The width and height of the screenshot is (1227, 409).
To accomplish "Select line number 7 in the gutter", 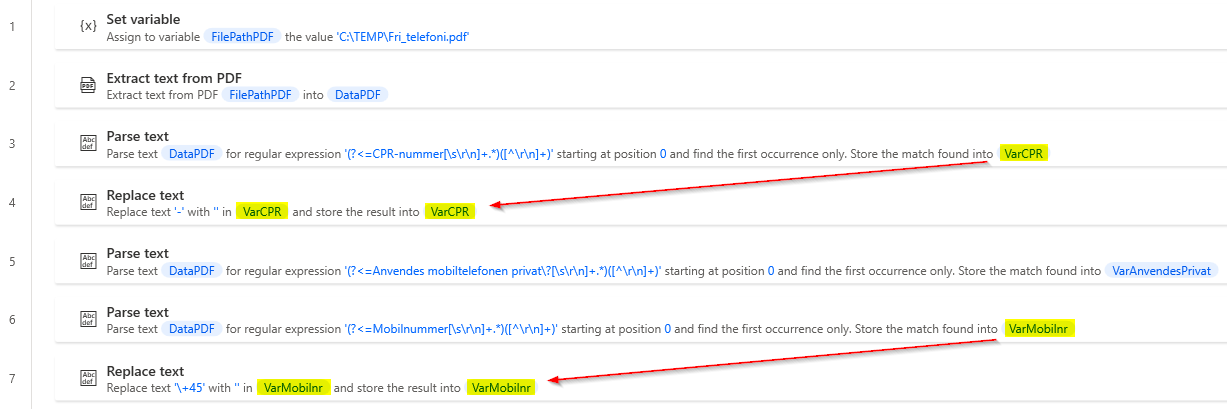I will 12,379.
